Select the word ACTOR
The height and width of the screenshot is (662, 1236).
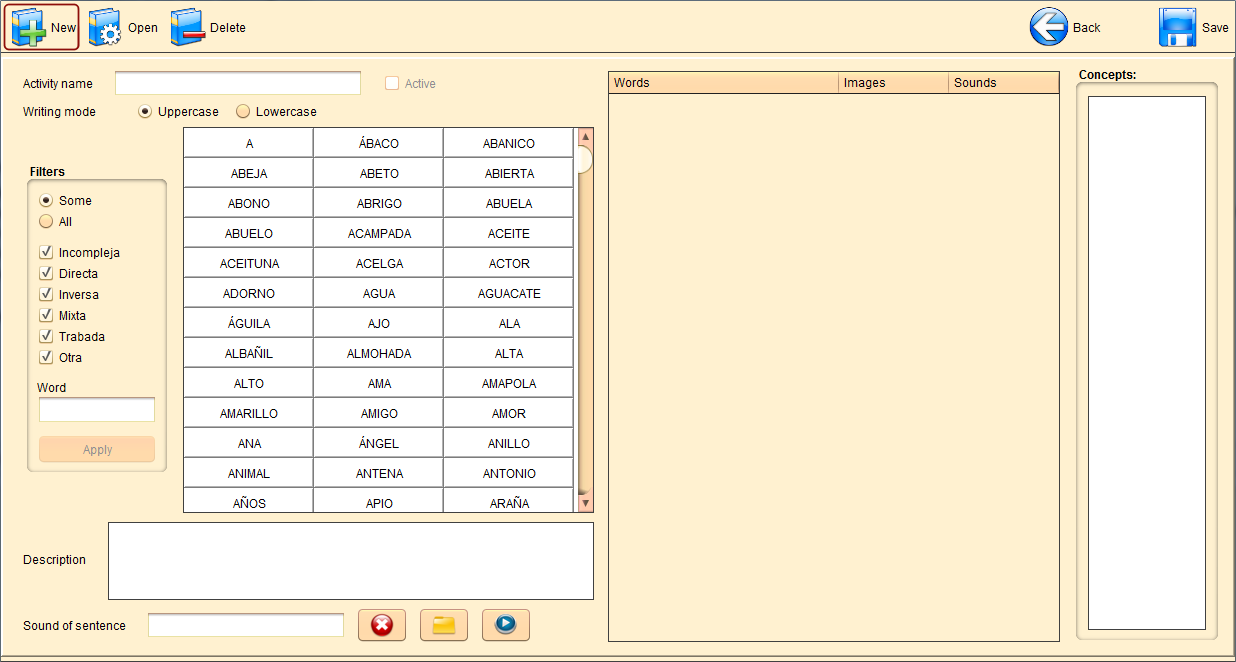click(508, 263)
